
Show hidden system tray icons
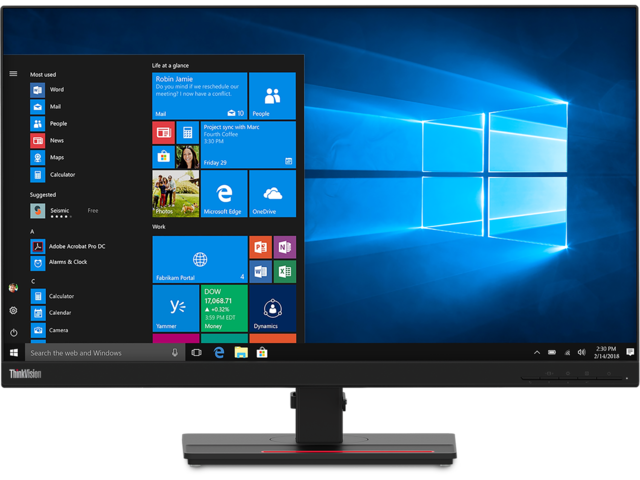click(x=536, y=352)
